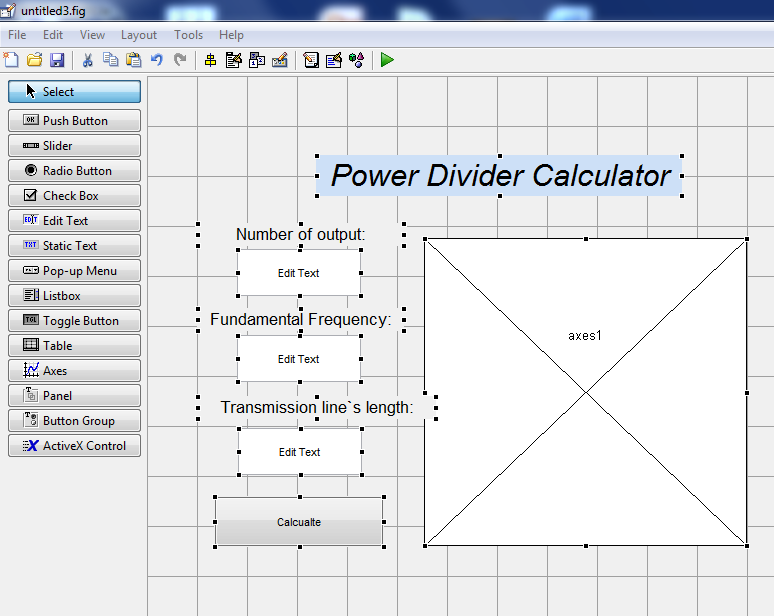Image resolution: width=774 pixels, height=616 pixels.
Task: Open the Layout menu
Action: coord(139,35)
